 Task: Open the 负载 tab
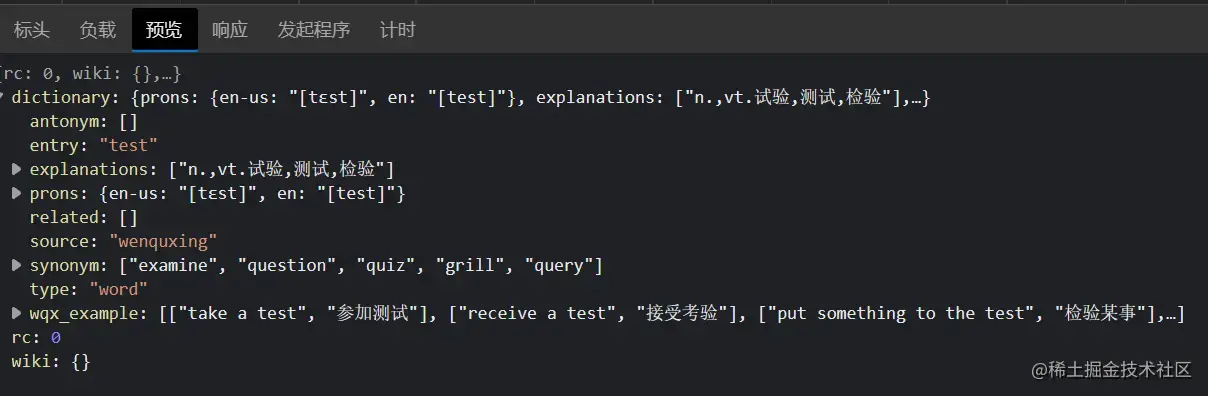tap(98, 30)
